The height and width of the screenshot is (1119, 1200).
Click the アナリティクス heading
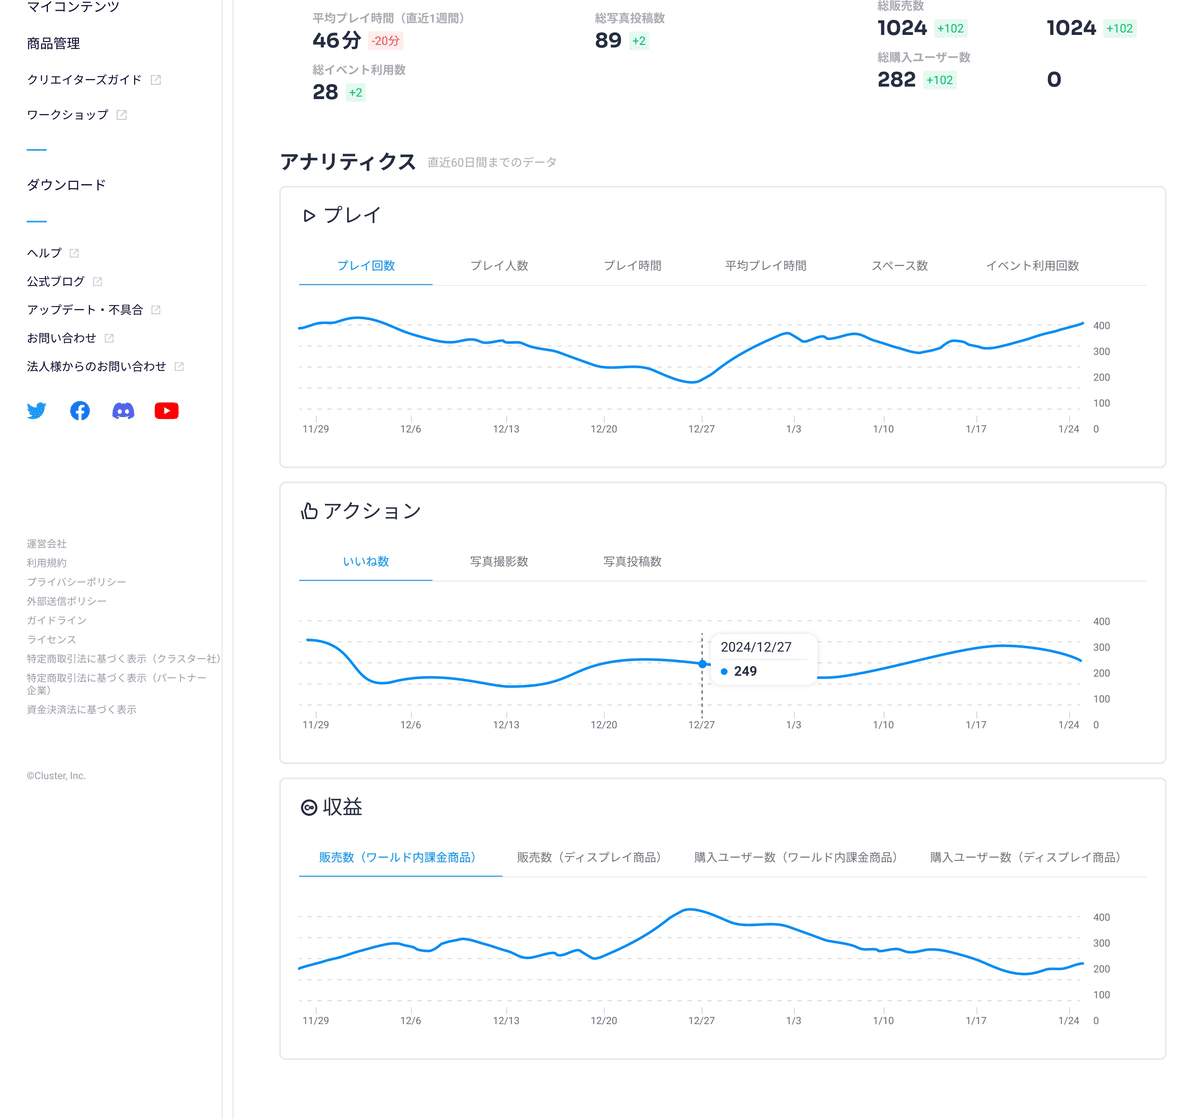[348, 162]
